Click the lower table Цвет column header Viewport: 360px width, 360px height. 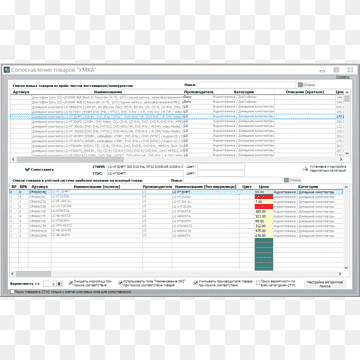pos(247,187)
